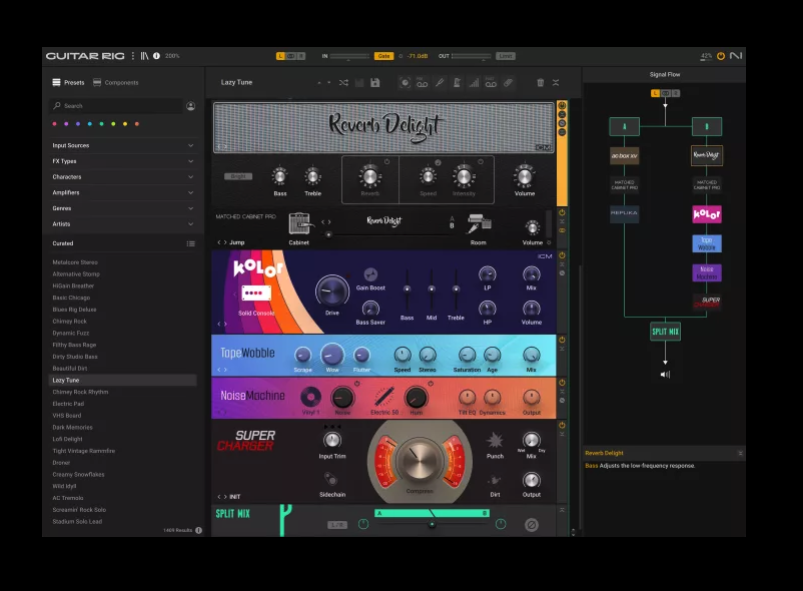This screenshot has height=591, width=803.
Task: Expand the FX Types category
Action: pyautogui.click(x=123, y=161)
